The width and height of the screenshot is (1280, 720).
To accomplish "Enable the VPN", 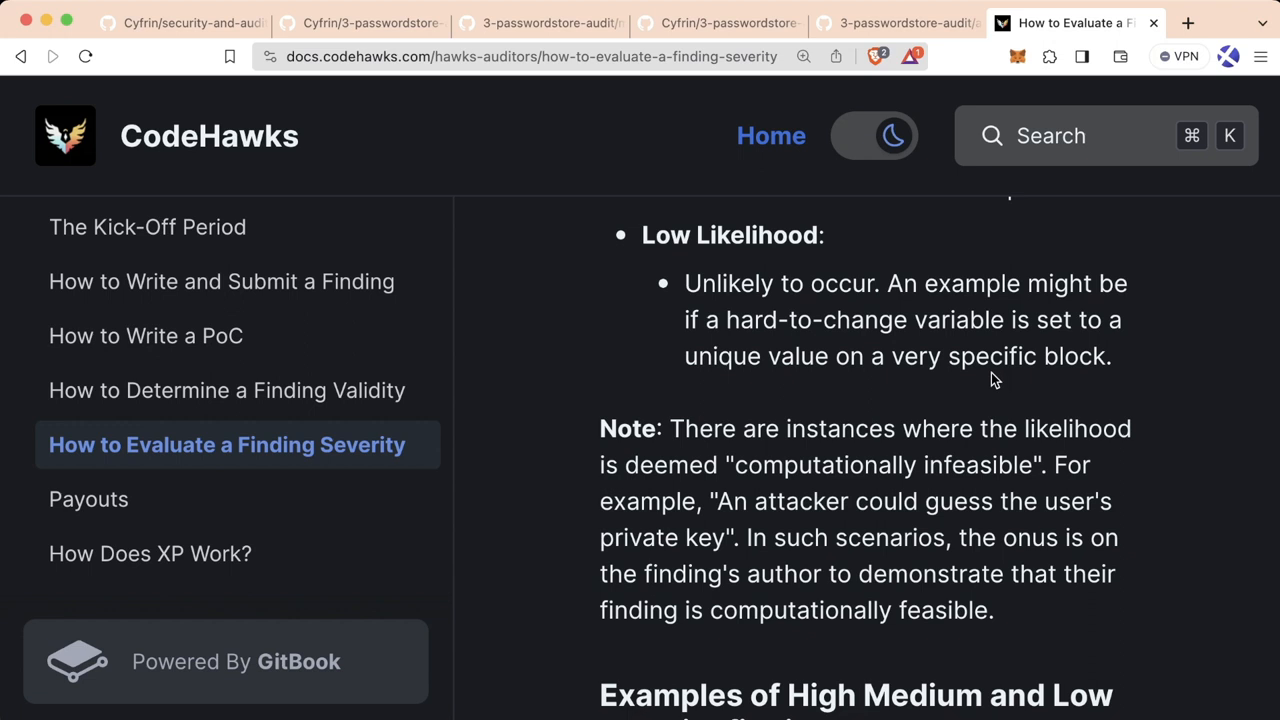I will pos(1180,56).
